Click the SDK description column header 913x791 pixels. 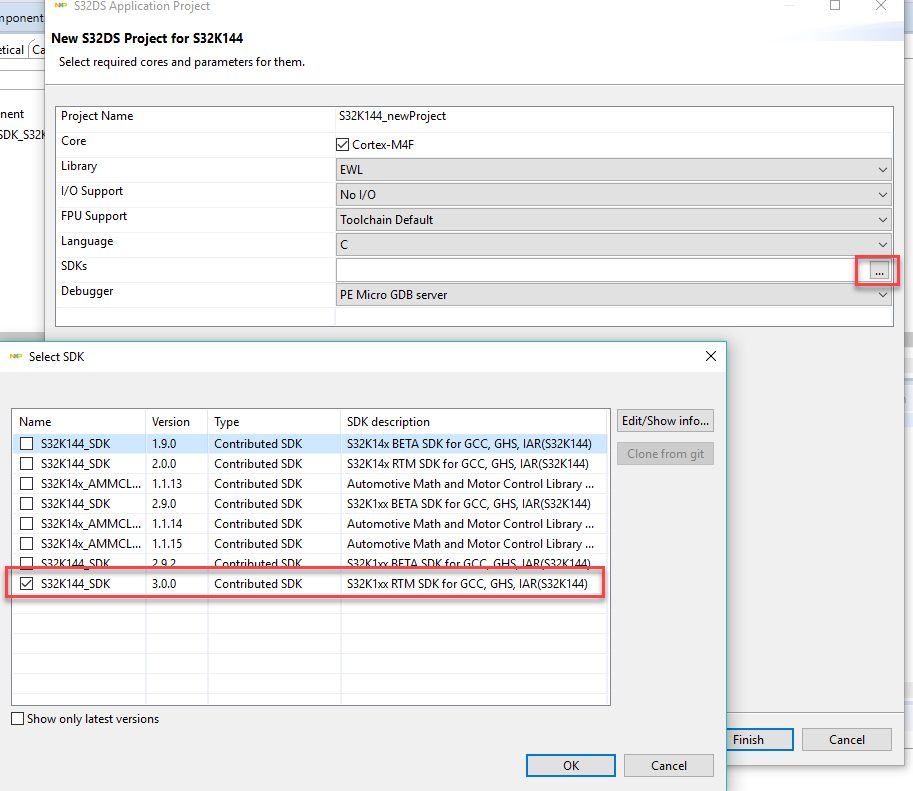[473, 422]
